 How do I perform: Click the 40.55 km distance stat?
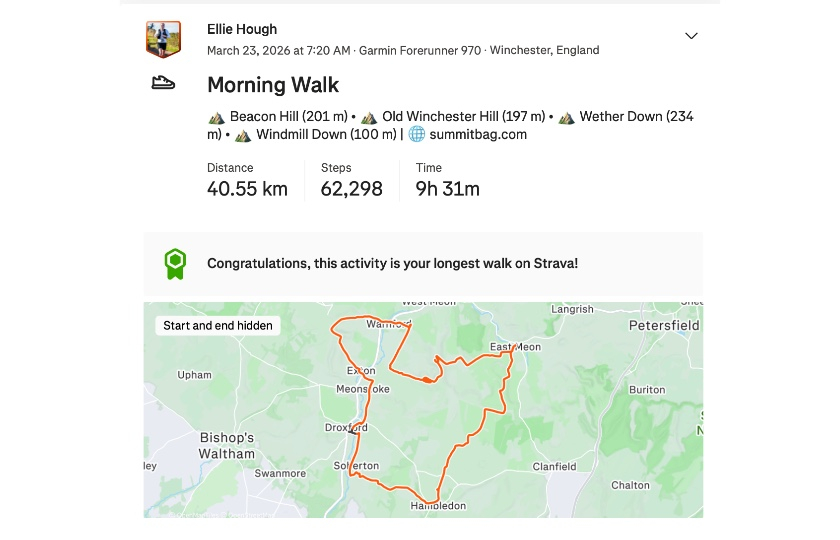(247, 188)
